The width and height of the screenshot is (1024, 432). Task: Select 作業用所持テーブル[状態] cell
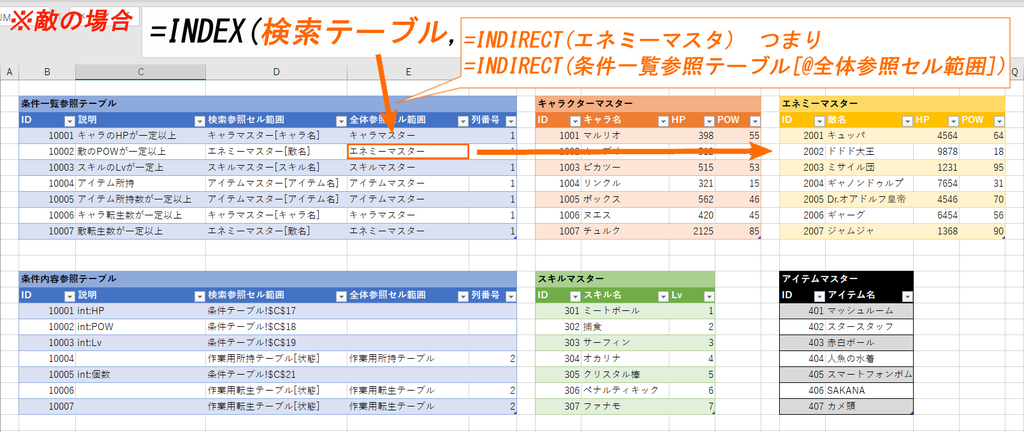[276, 358]
